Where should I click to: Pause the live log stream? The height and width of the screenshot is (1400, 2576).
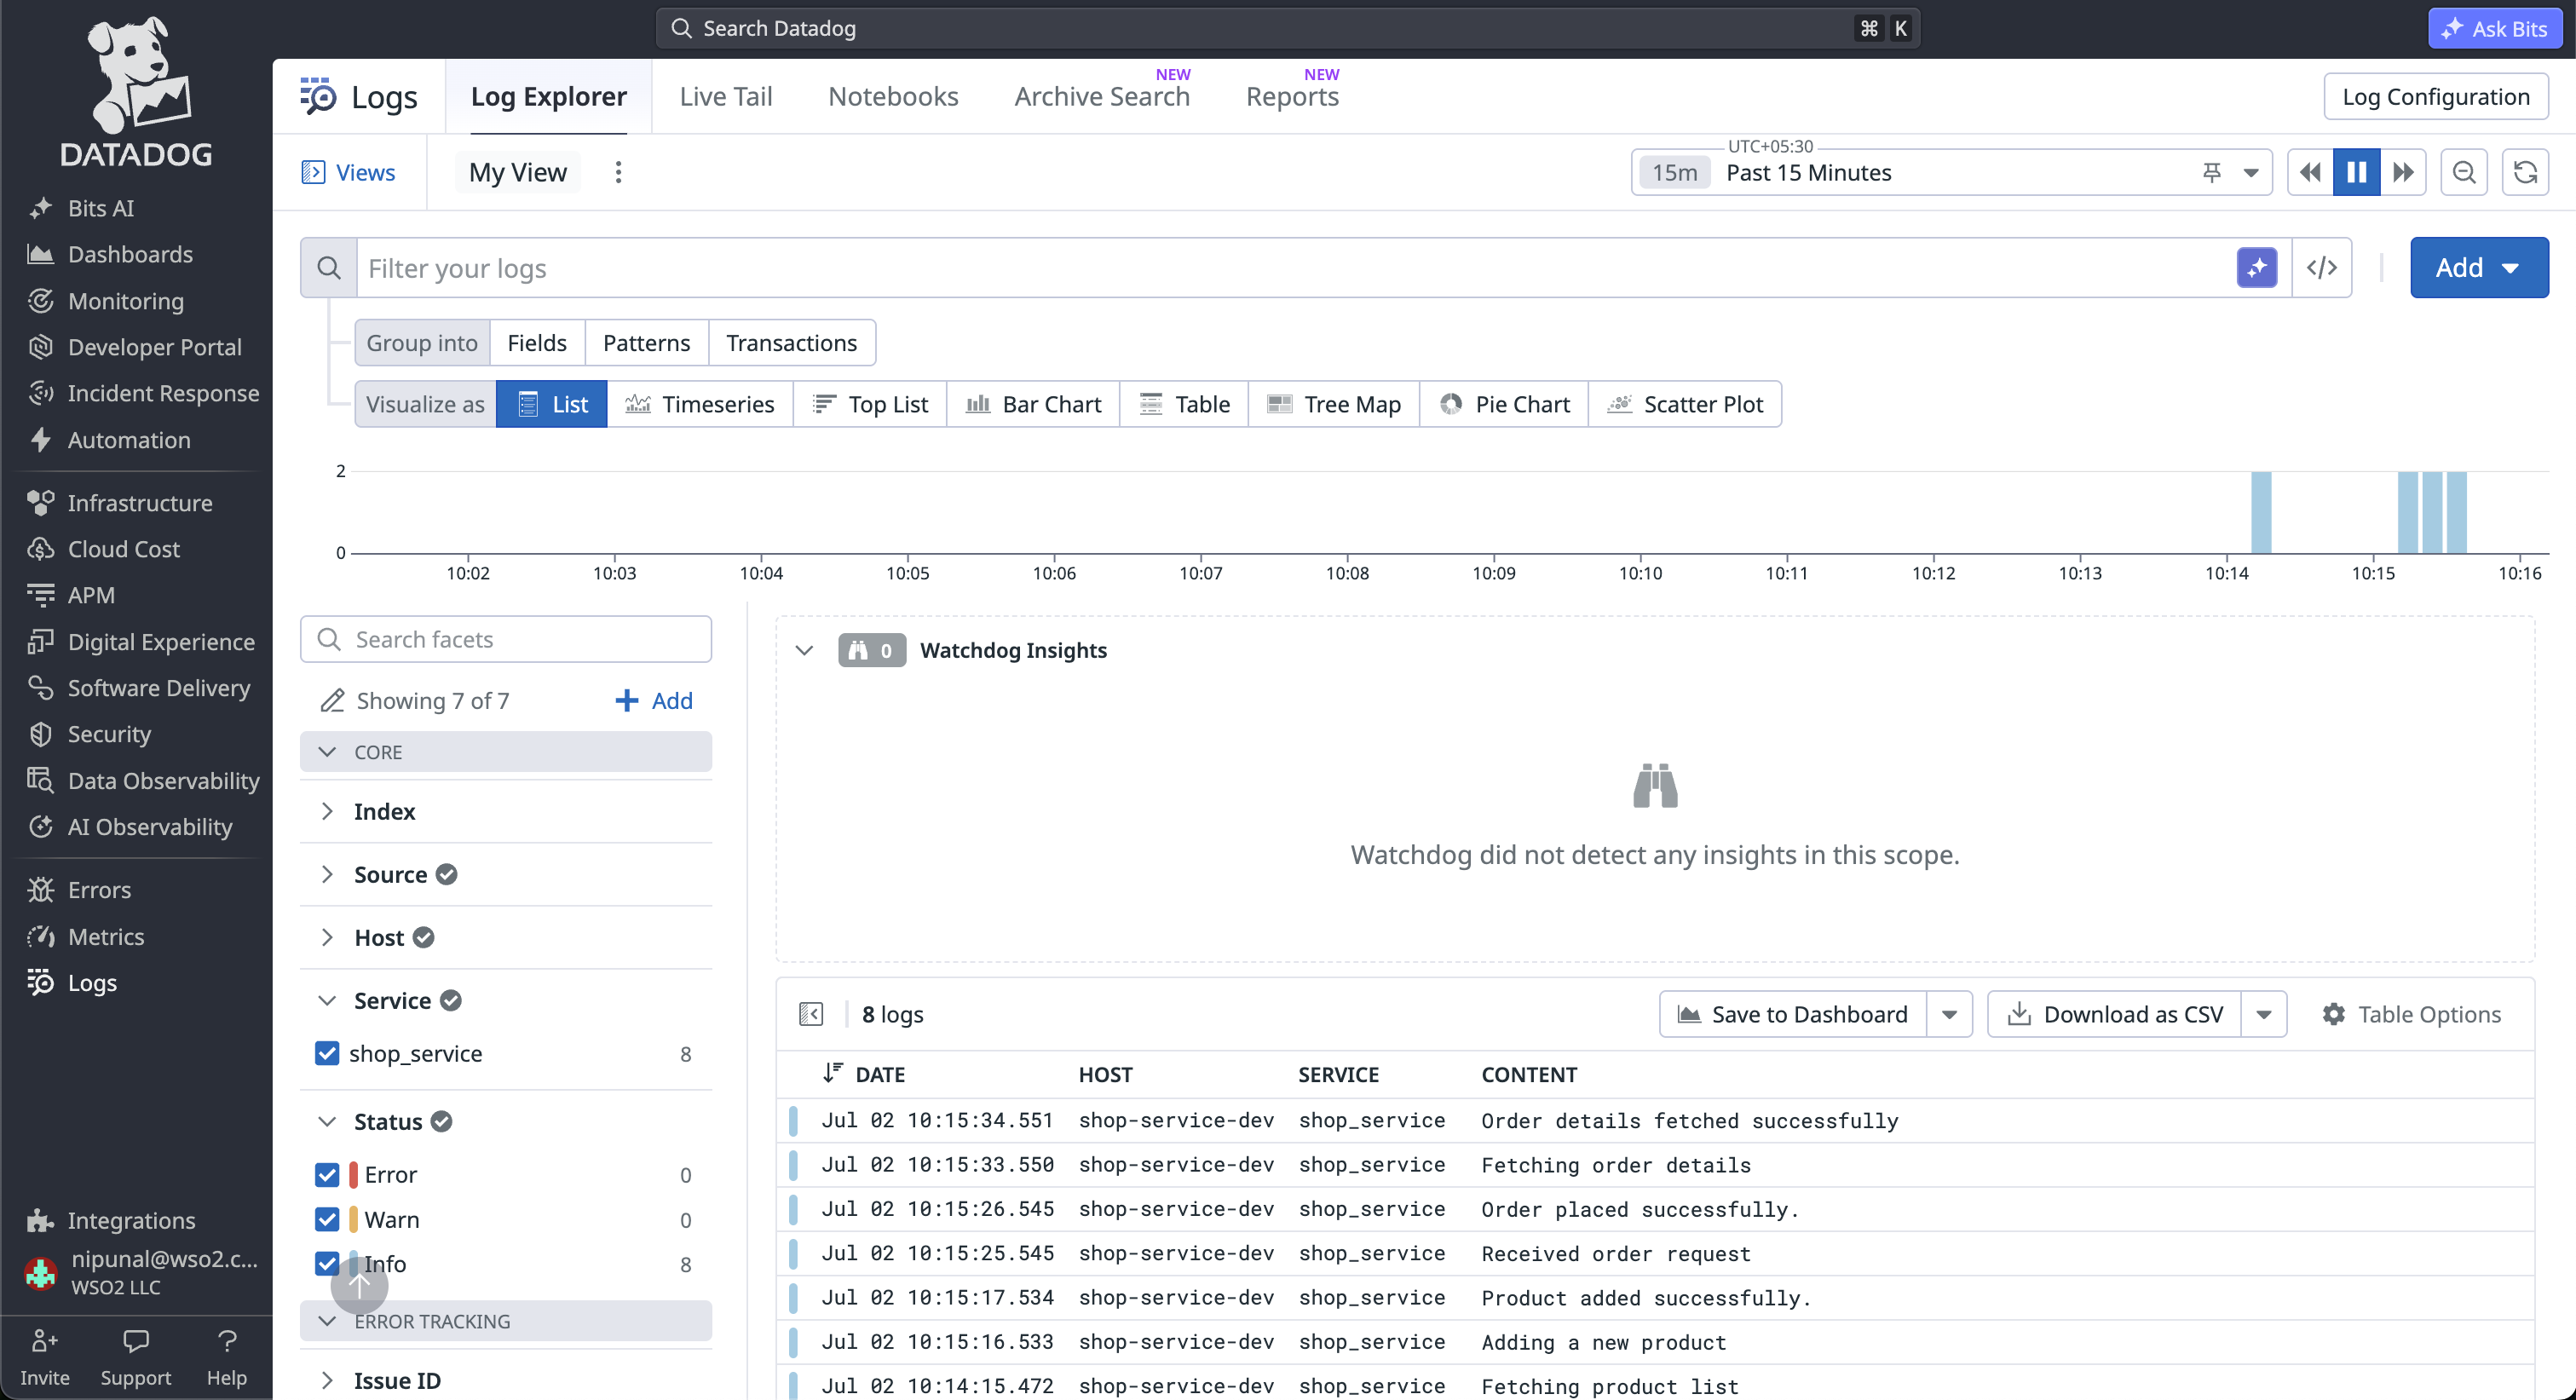pos(2357,172)
